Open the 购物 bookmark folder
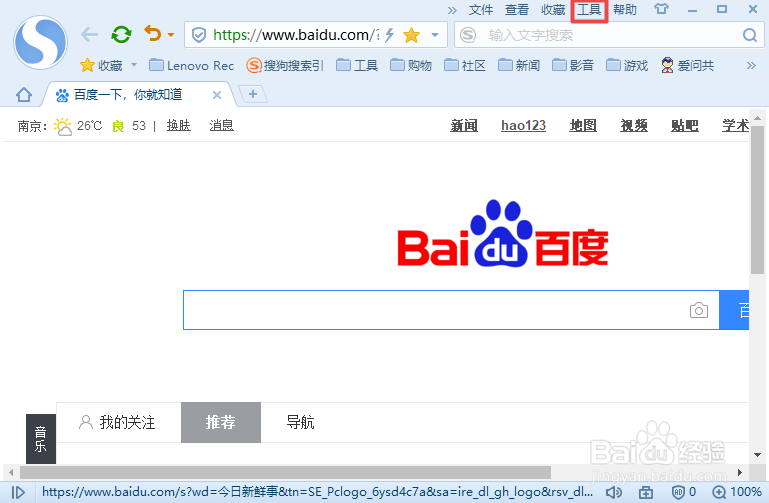The width and height of the screenshot is (769, 503). click(411, 65)
